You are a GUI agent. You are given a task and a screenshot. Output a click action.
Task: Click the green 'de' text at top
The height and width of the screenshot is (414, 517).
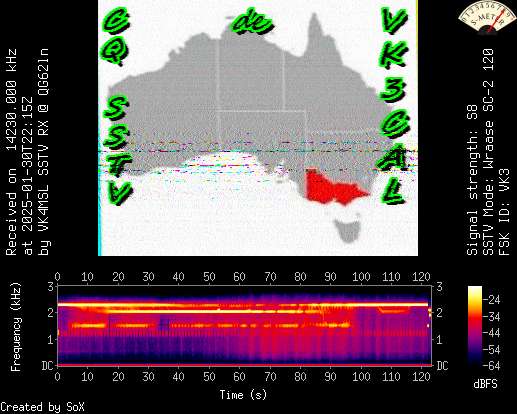tap(253, 22)
